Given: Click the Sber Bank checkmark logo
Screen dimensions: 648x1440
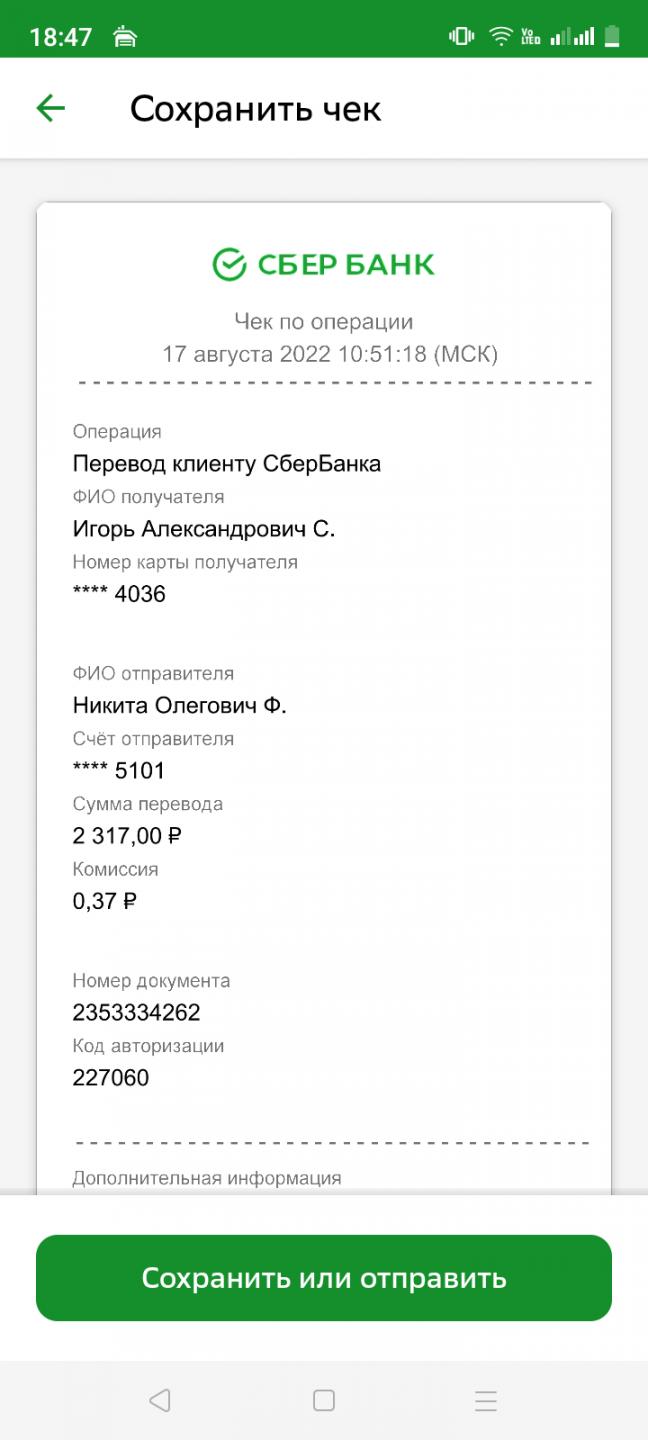Looking at the screenshot, I should (229, 265).
